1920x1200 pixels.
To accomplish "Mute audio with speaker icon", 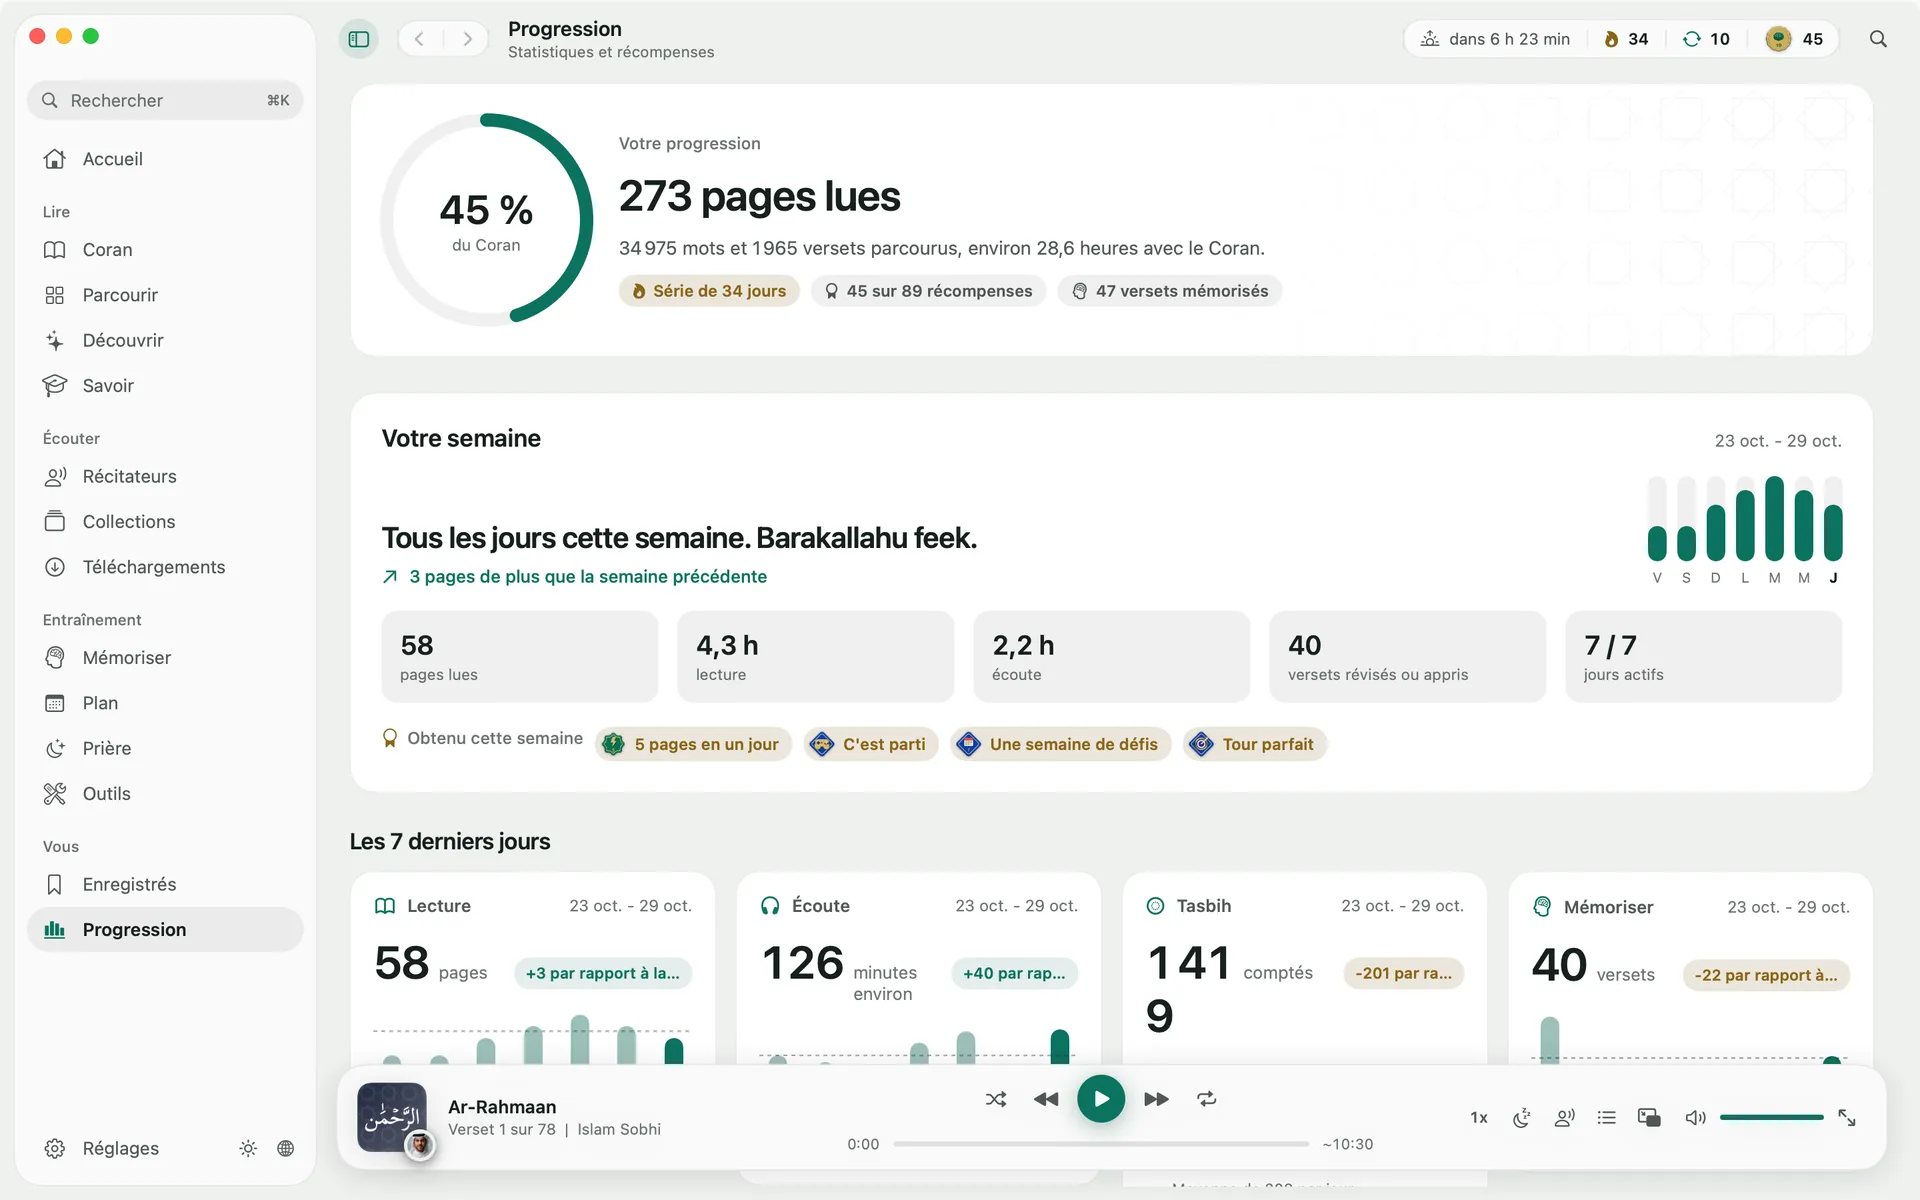I will point(1695,1118).
